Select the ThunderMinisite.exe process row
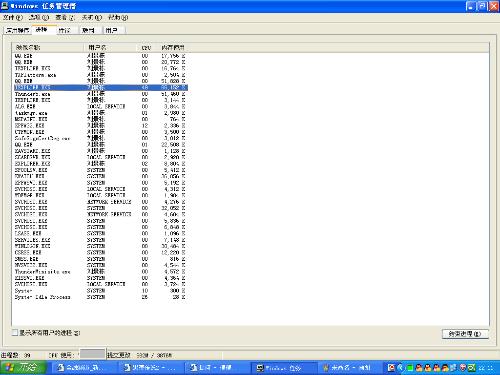The image size is (500, 375). coord(101,272)
